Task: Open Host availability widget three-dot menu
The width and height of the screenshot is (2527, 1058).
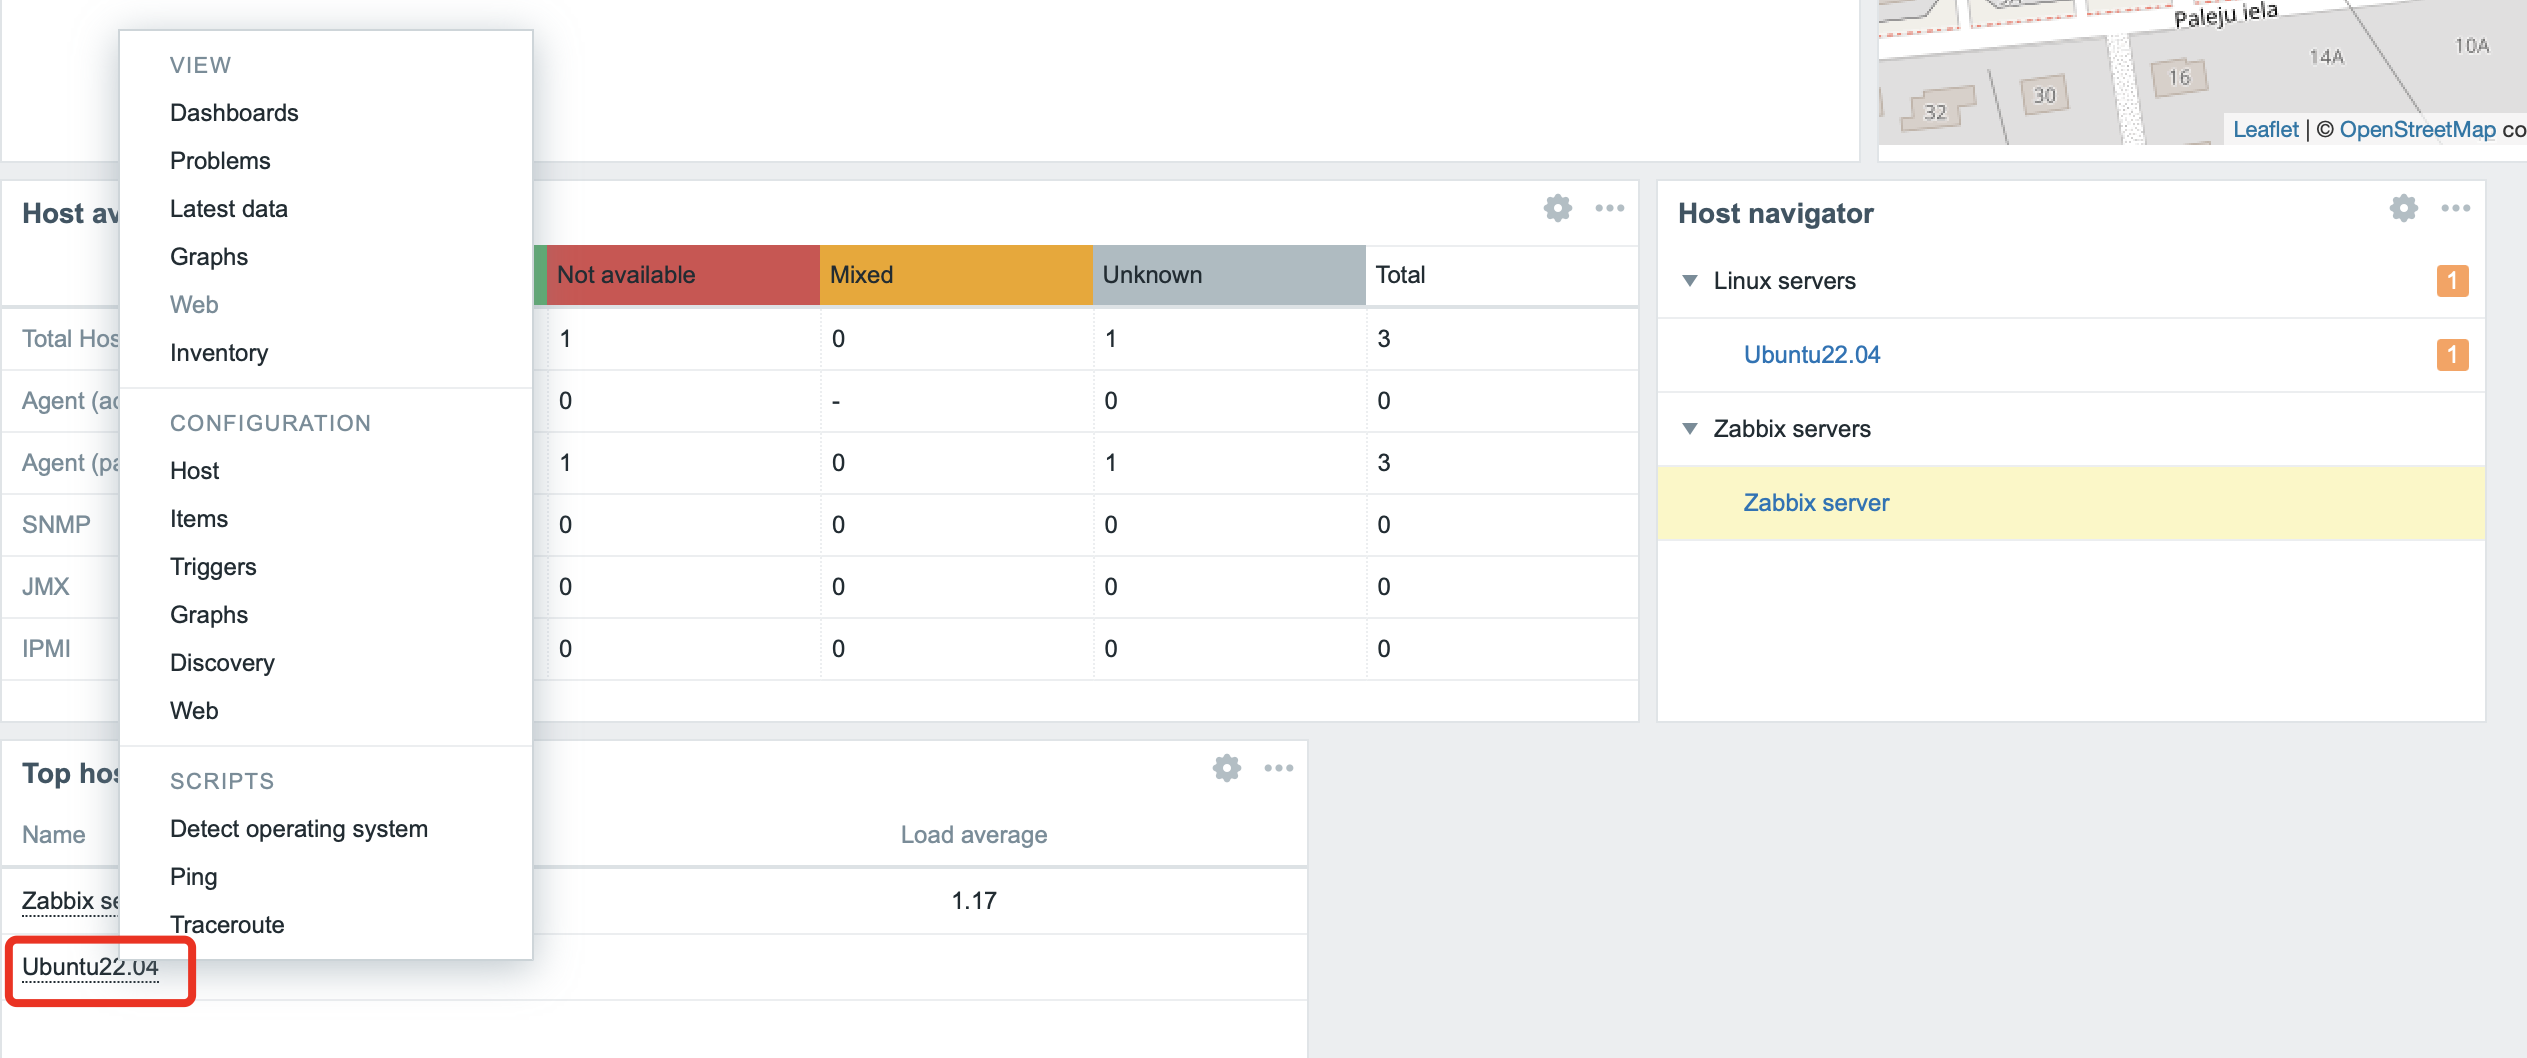Action: (1609, 208)
